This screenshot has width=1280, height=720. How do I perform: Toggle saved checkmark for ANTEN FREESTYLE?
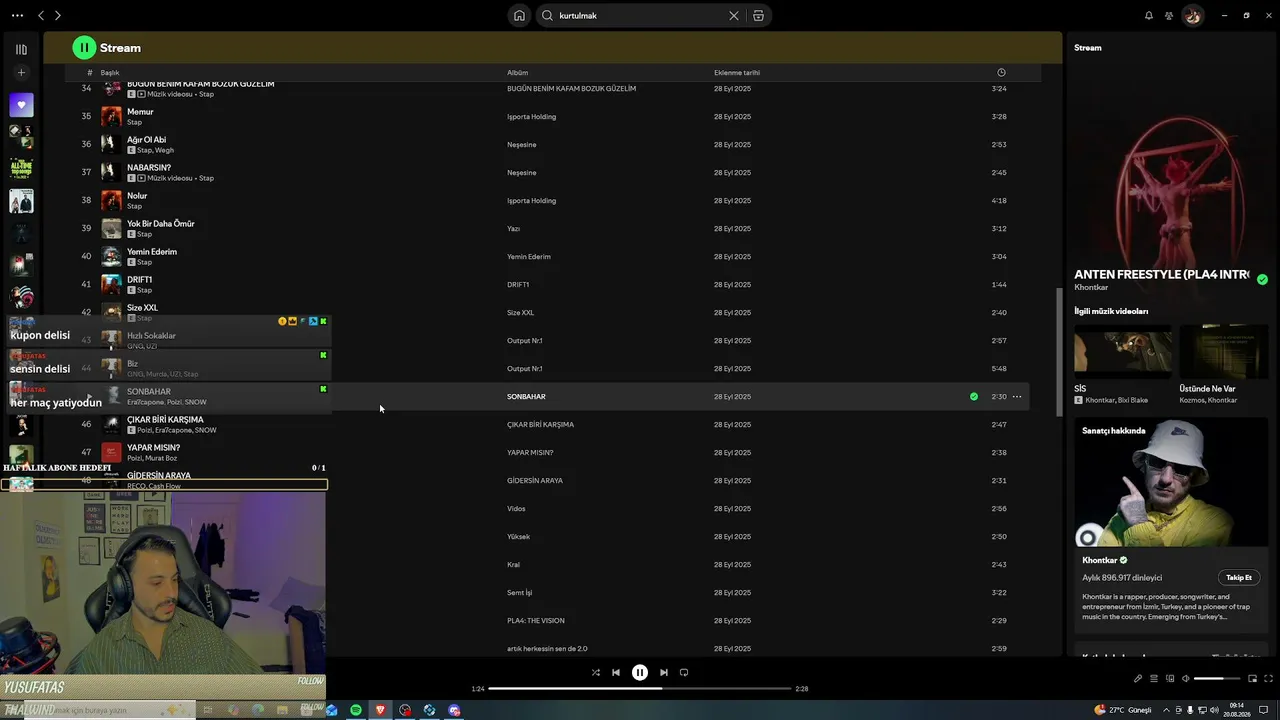click(x=1262, y=280)
